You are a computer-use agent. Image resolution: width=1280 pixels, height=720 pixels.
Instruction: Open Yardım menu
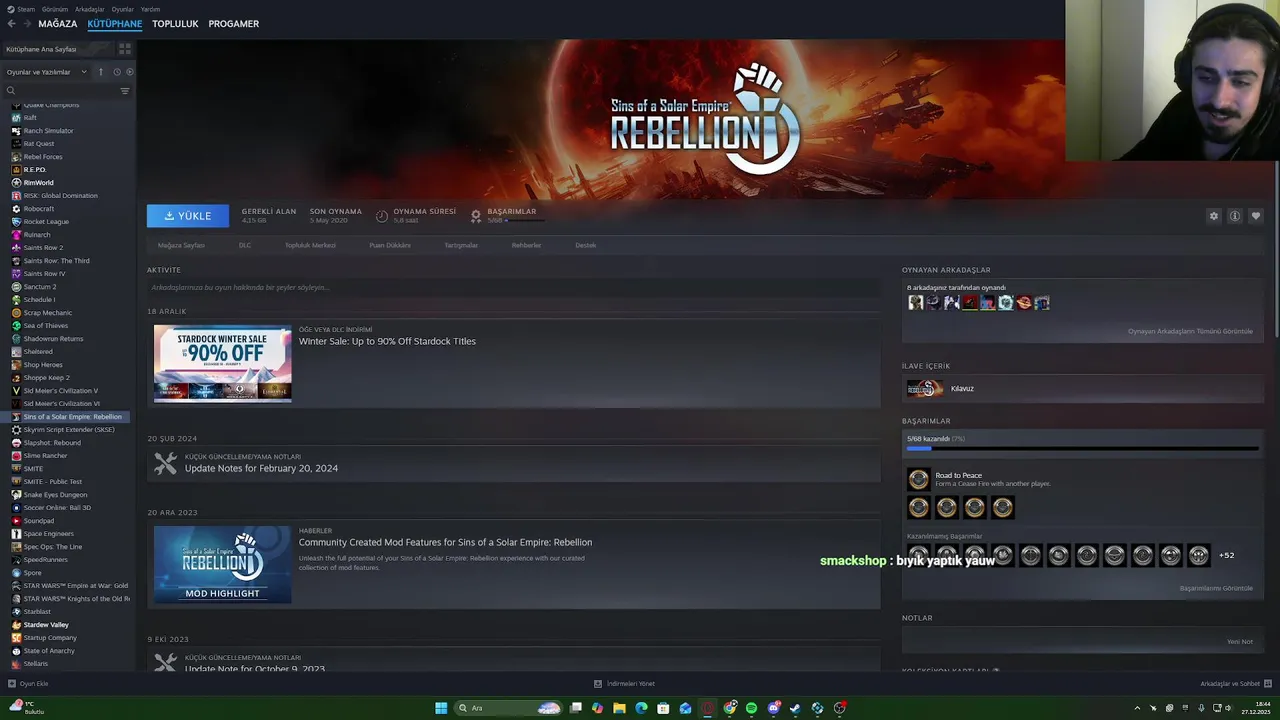pos(150,9)
